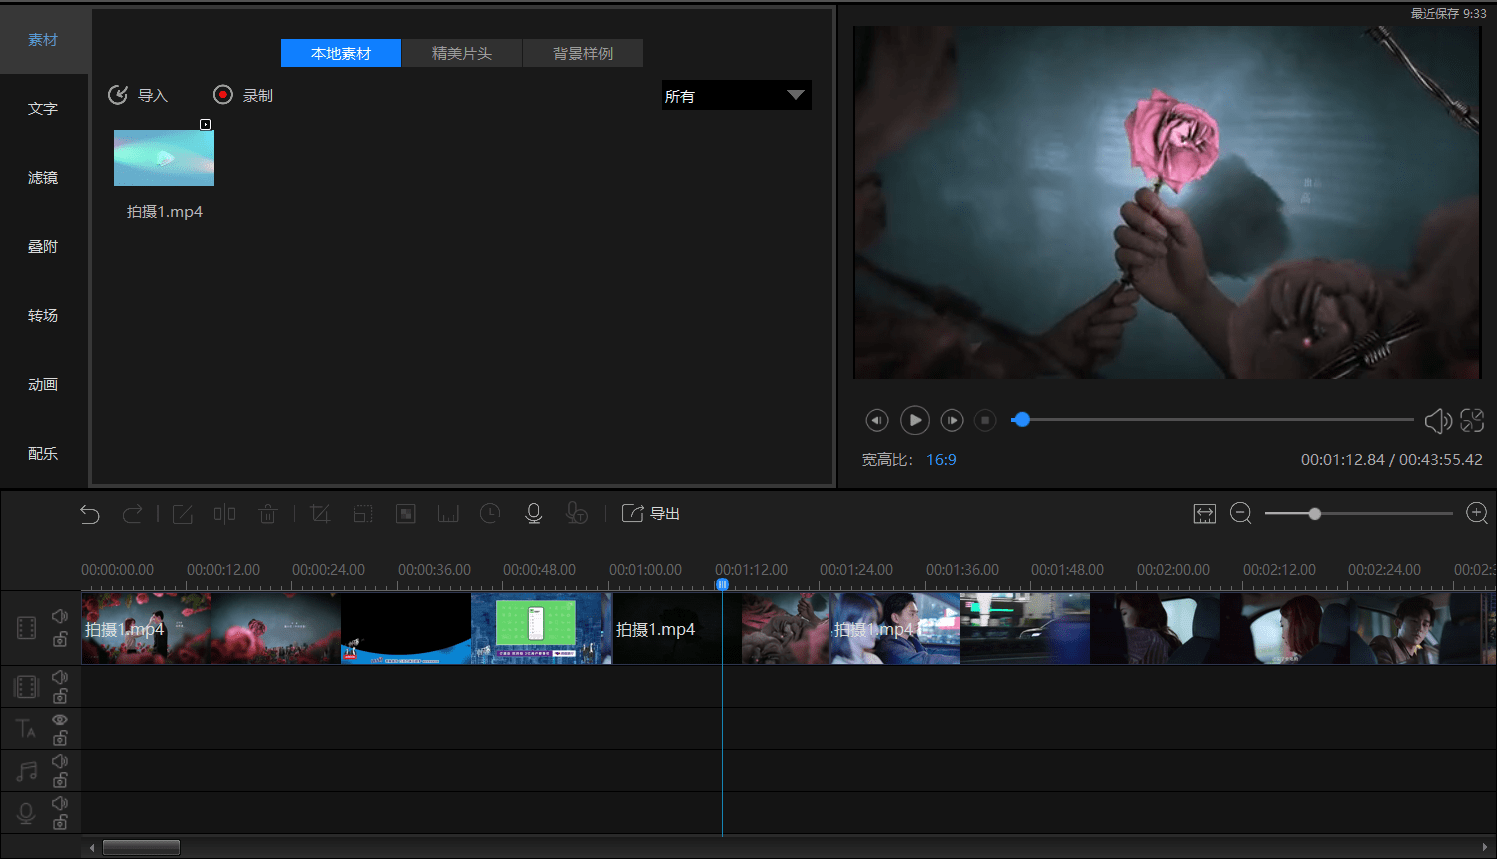
Task: Zoom out the timeline with minus magnifier
Action: (x=1241, y=514)
